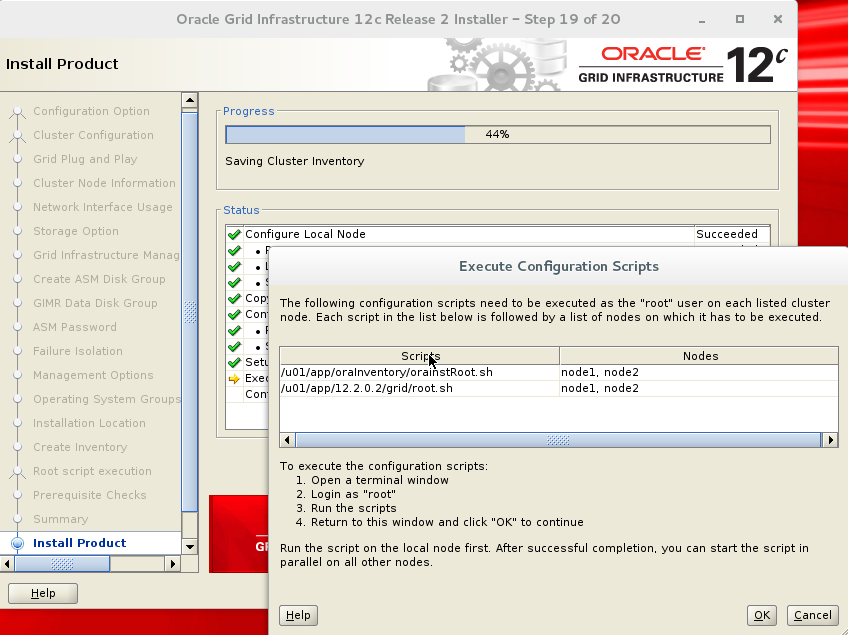This screenshot has width=848, height=635.
Task: Click the Help button at bottom left
Action: [x=42, y=593]
